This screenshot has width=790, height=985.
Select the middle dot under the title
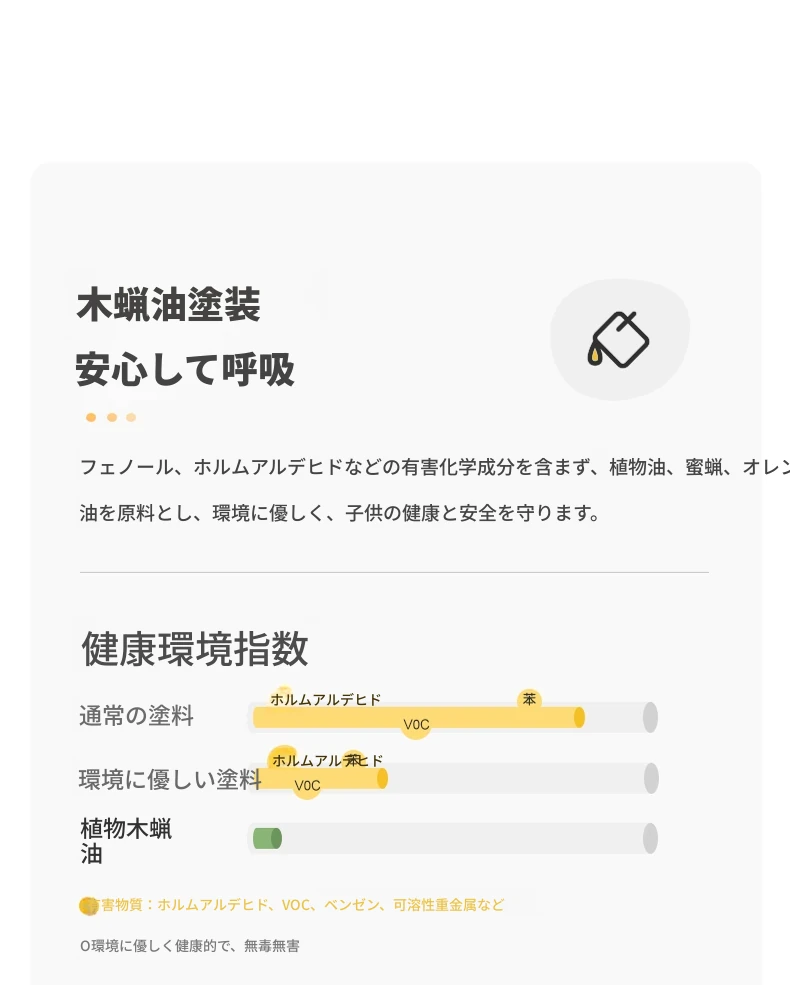tap(112, 417)
